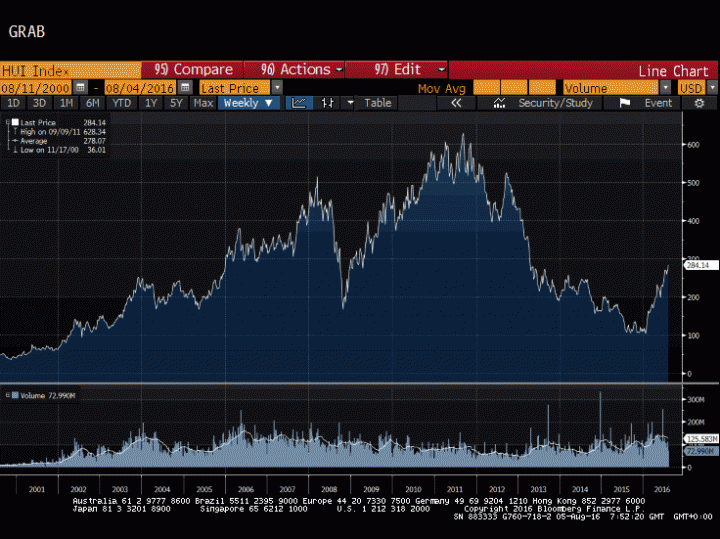Open calendar picker for start date
Screen dimensions: 720x539
[x=81, y=88]
